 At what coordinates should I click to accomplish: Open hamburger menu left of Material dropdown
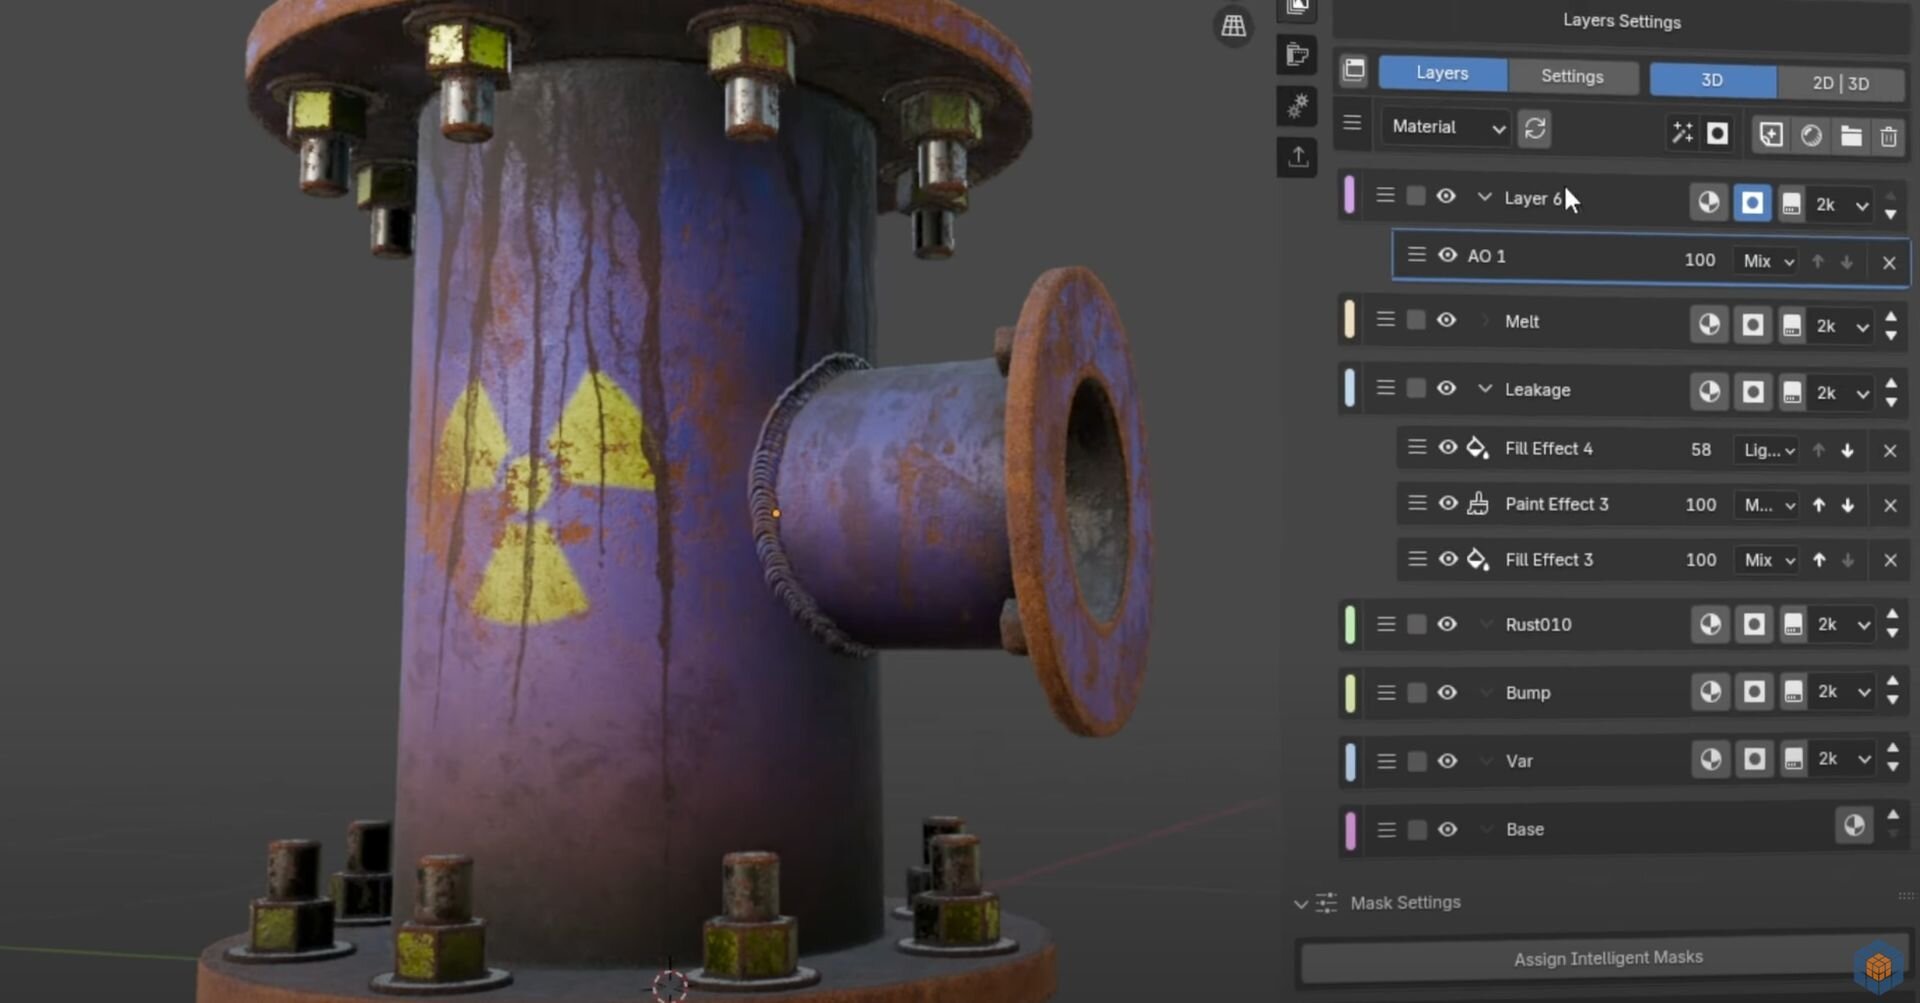(x=1352, y=123)
